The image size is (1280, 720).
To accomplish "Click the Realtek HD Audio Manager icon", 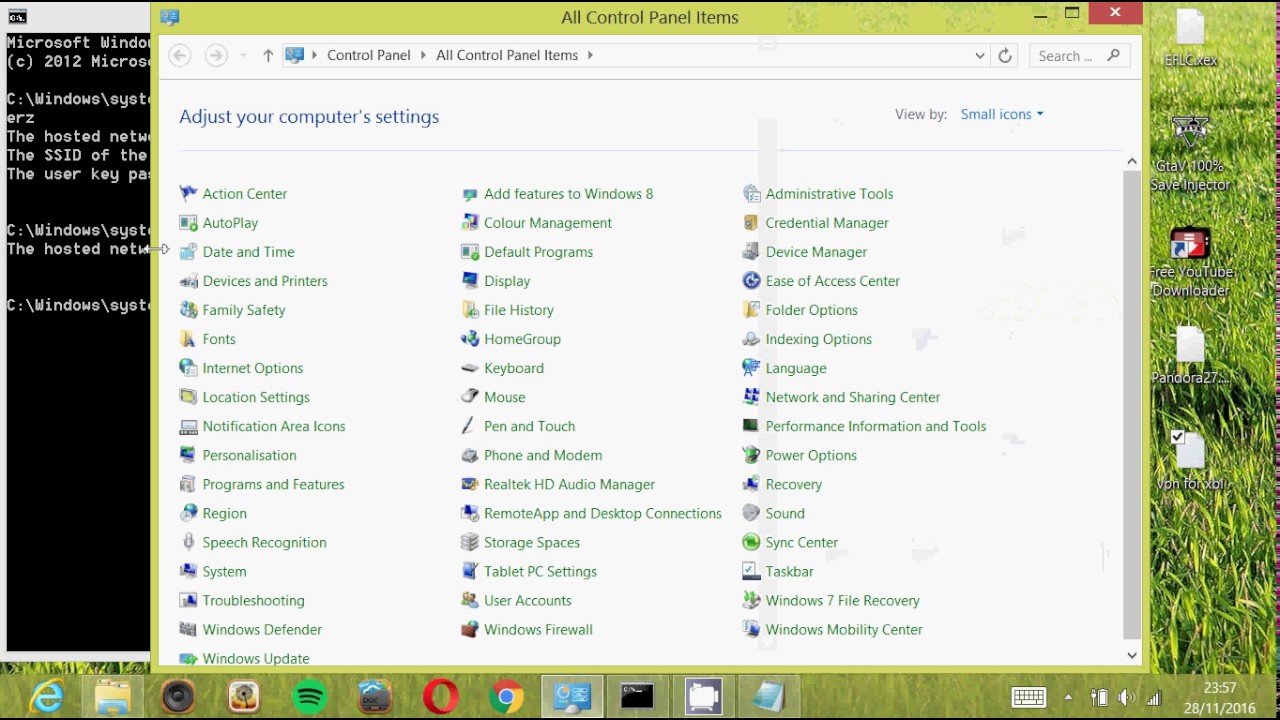I will pyautogui.click(x=470, y=484).
